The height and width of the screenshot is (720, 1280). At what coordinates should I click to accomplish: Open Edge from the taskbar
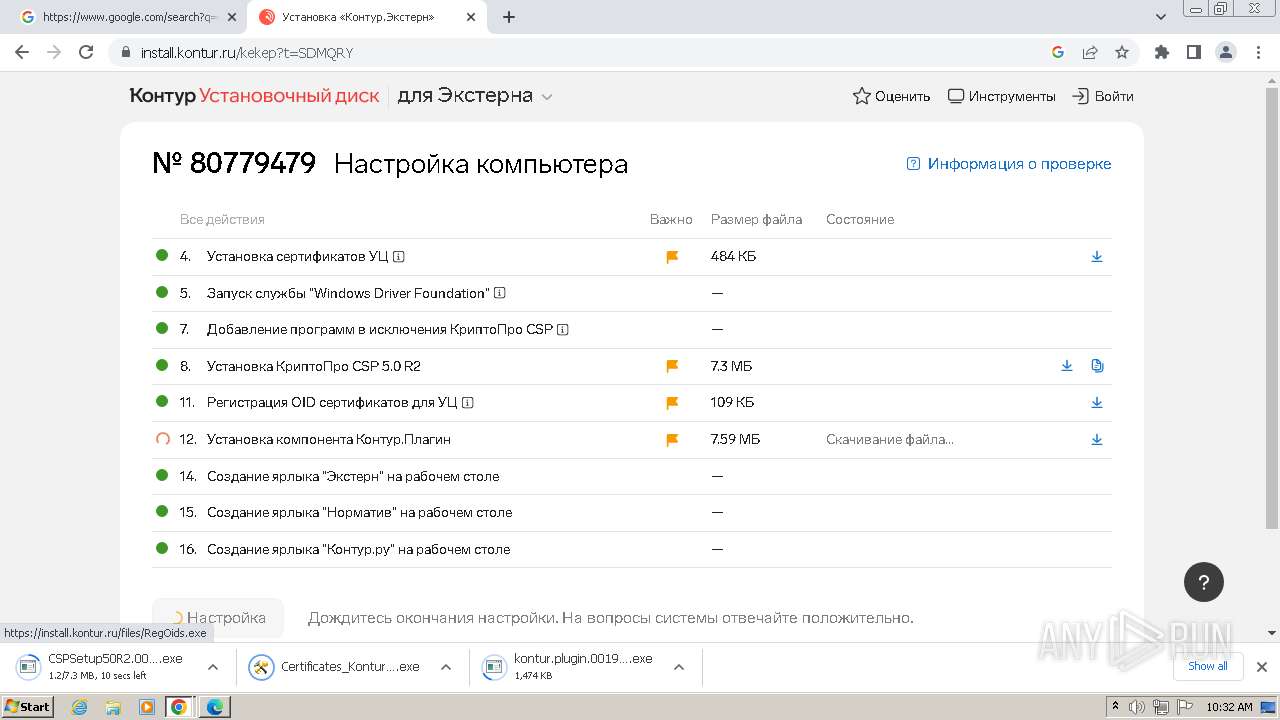[215, 707]
